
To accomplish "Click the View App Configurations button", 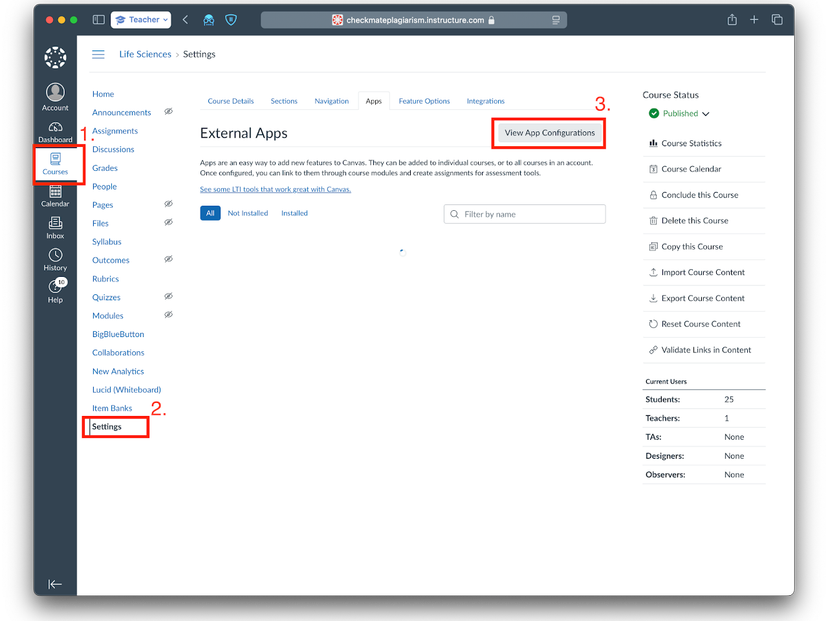I will pos(548,132).
